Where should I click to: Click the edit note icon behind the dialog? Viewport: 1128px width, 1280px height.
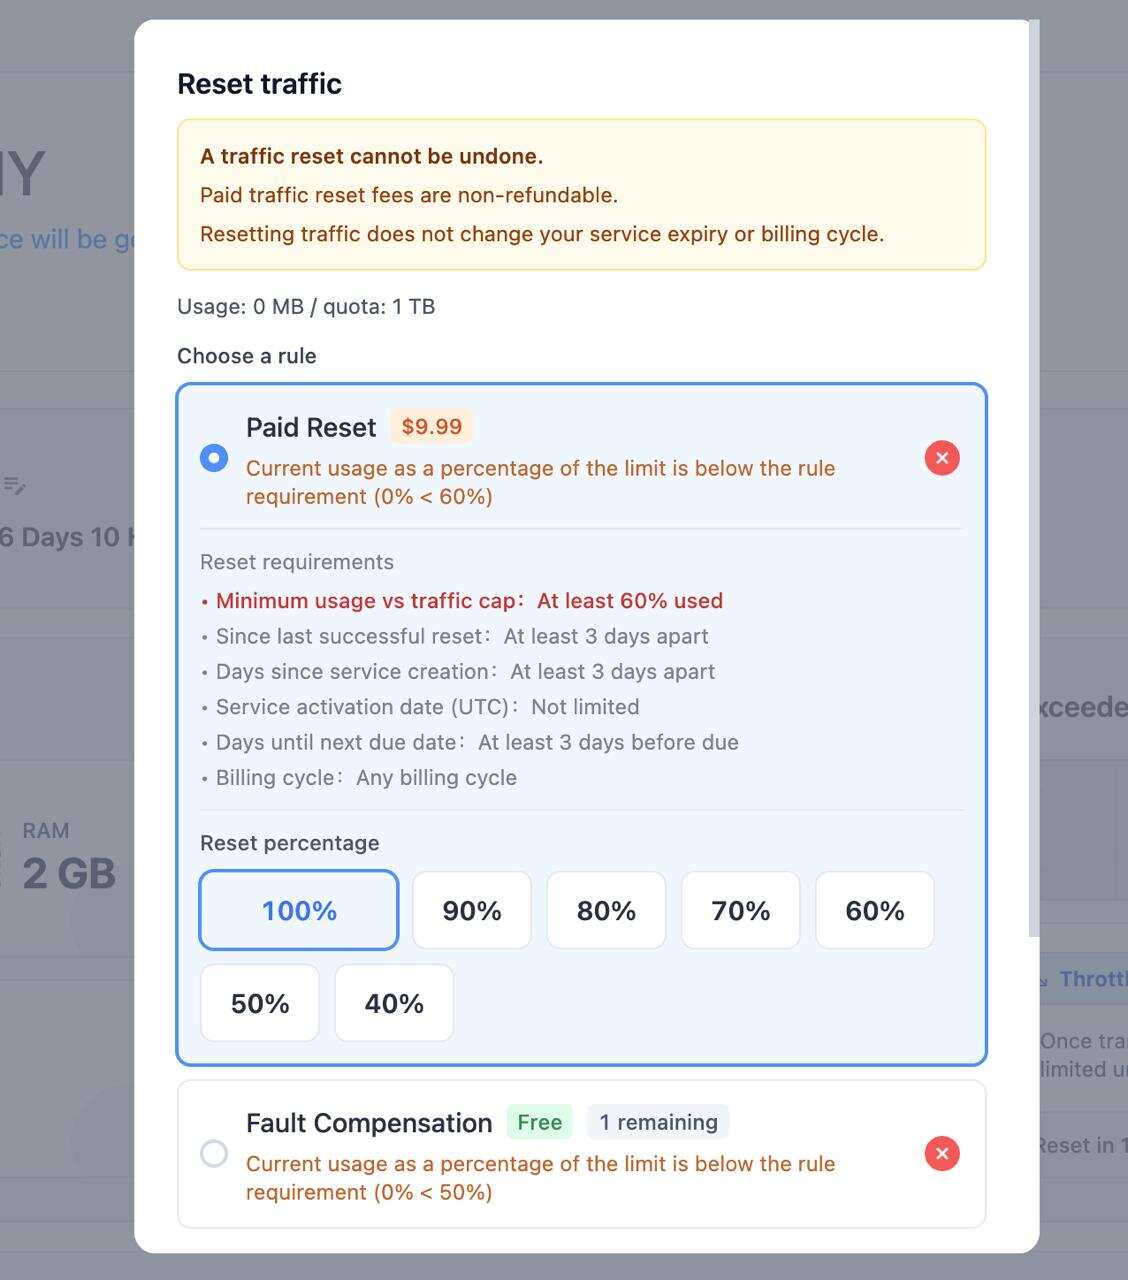click(x=14, y=486)
